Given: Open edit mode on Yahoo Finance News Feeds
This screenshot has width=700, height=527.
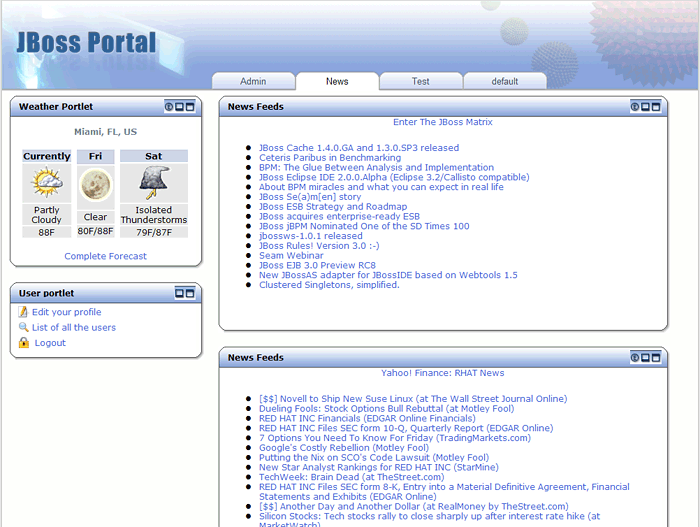Looking at the screenshot, I should (635, 358).
